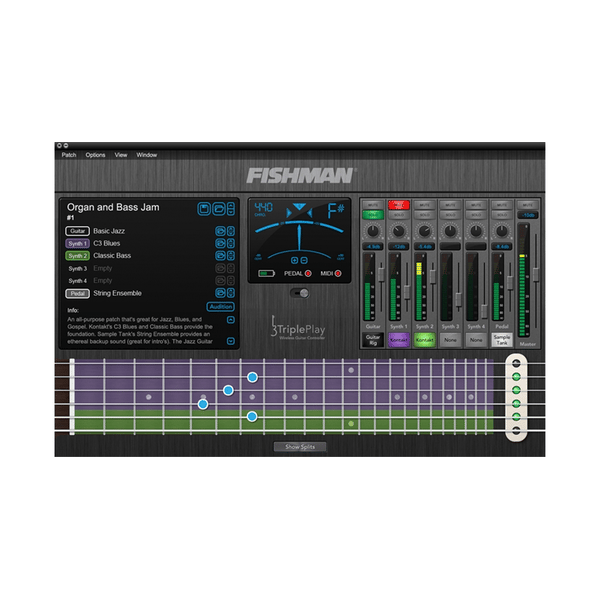Click the purple Synth 1 tag

click(x=77, y=243)
